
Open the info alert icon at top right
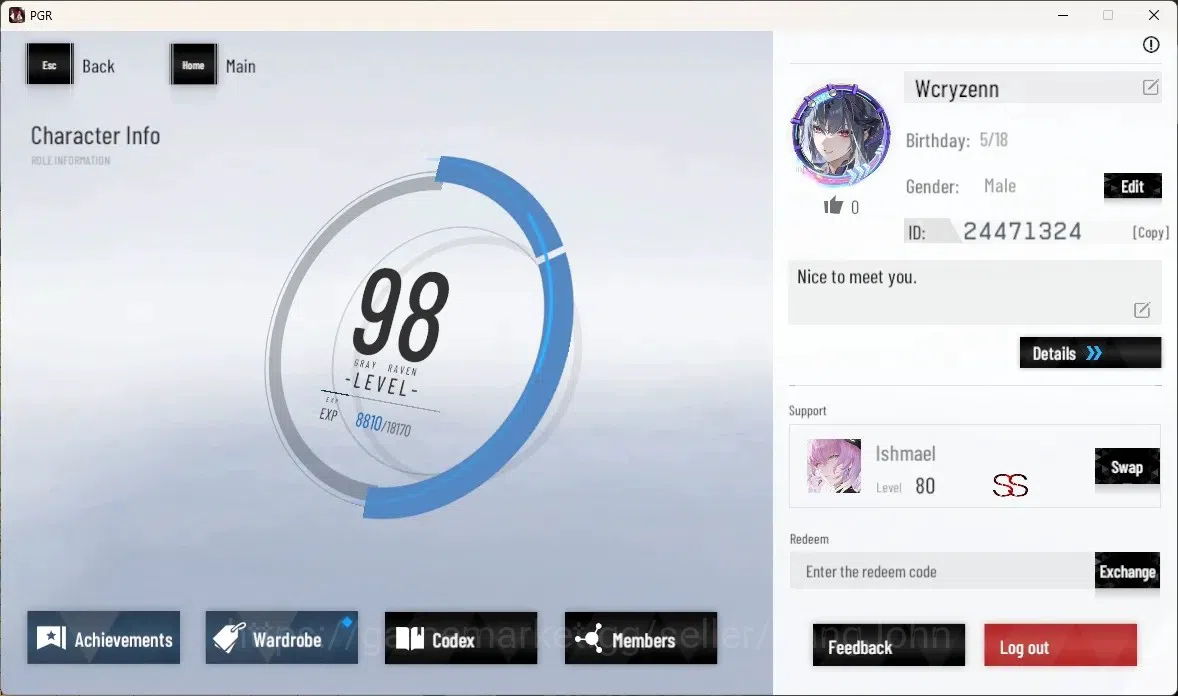tap(1150, 45)
